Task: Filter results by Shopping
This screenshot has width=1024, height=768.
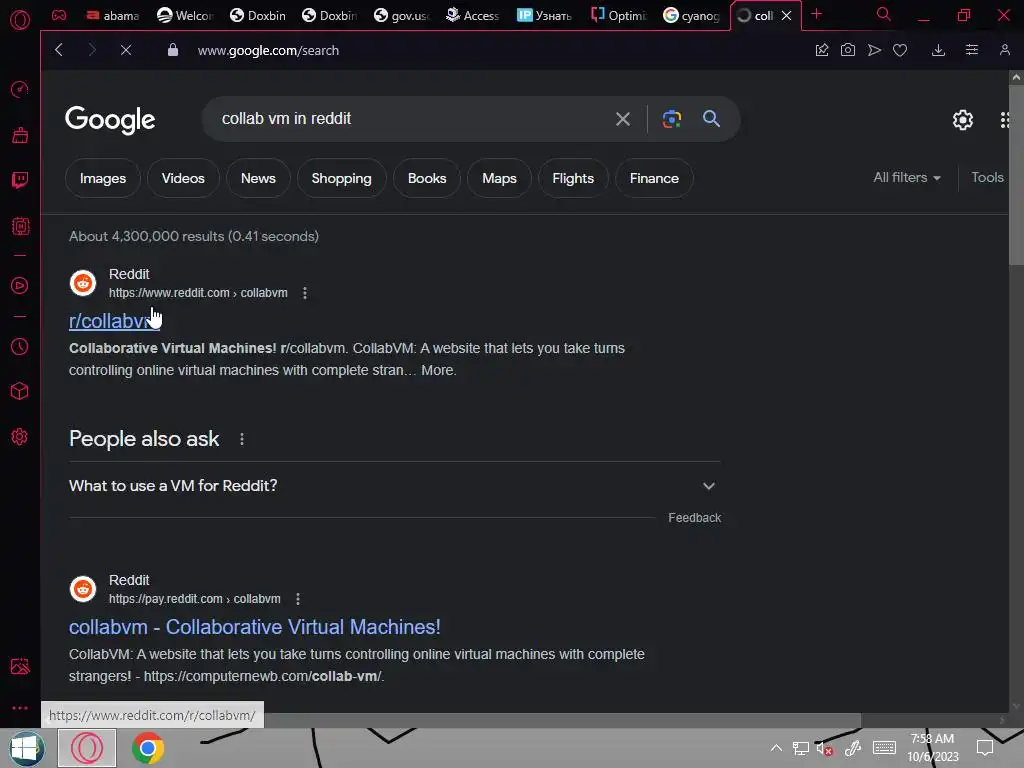Action: tap(342, 178)
